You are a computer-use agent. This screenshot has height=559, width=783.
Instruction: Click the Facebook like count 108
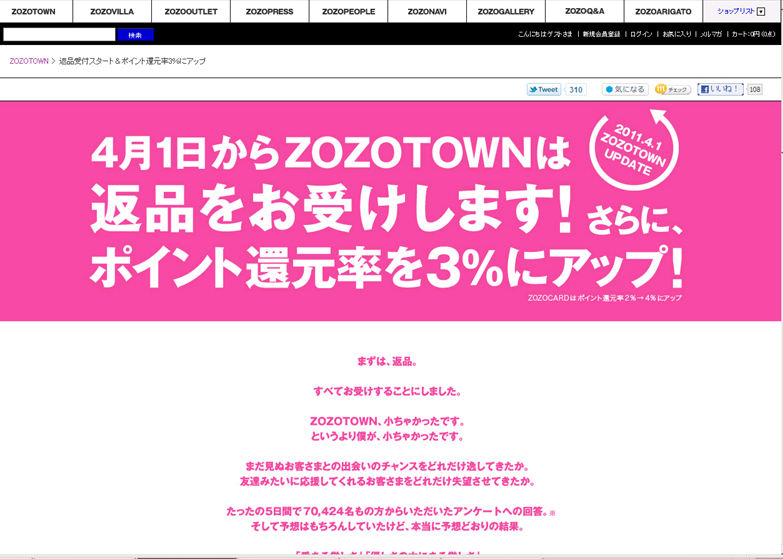tap(755, 89)
